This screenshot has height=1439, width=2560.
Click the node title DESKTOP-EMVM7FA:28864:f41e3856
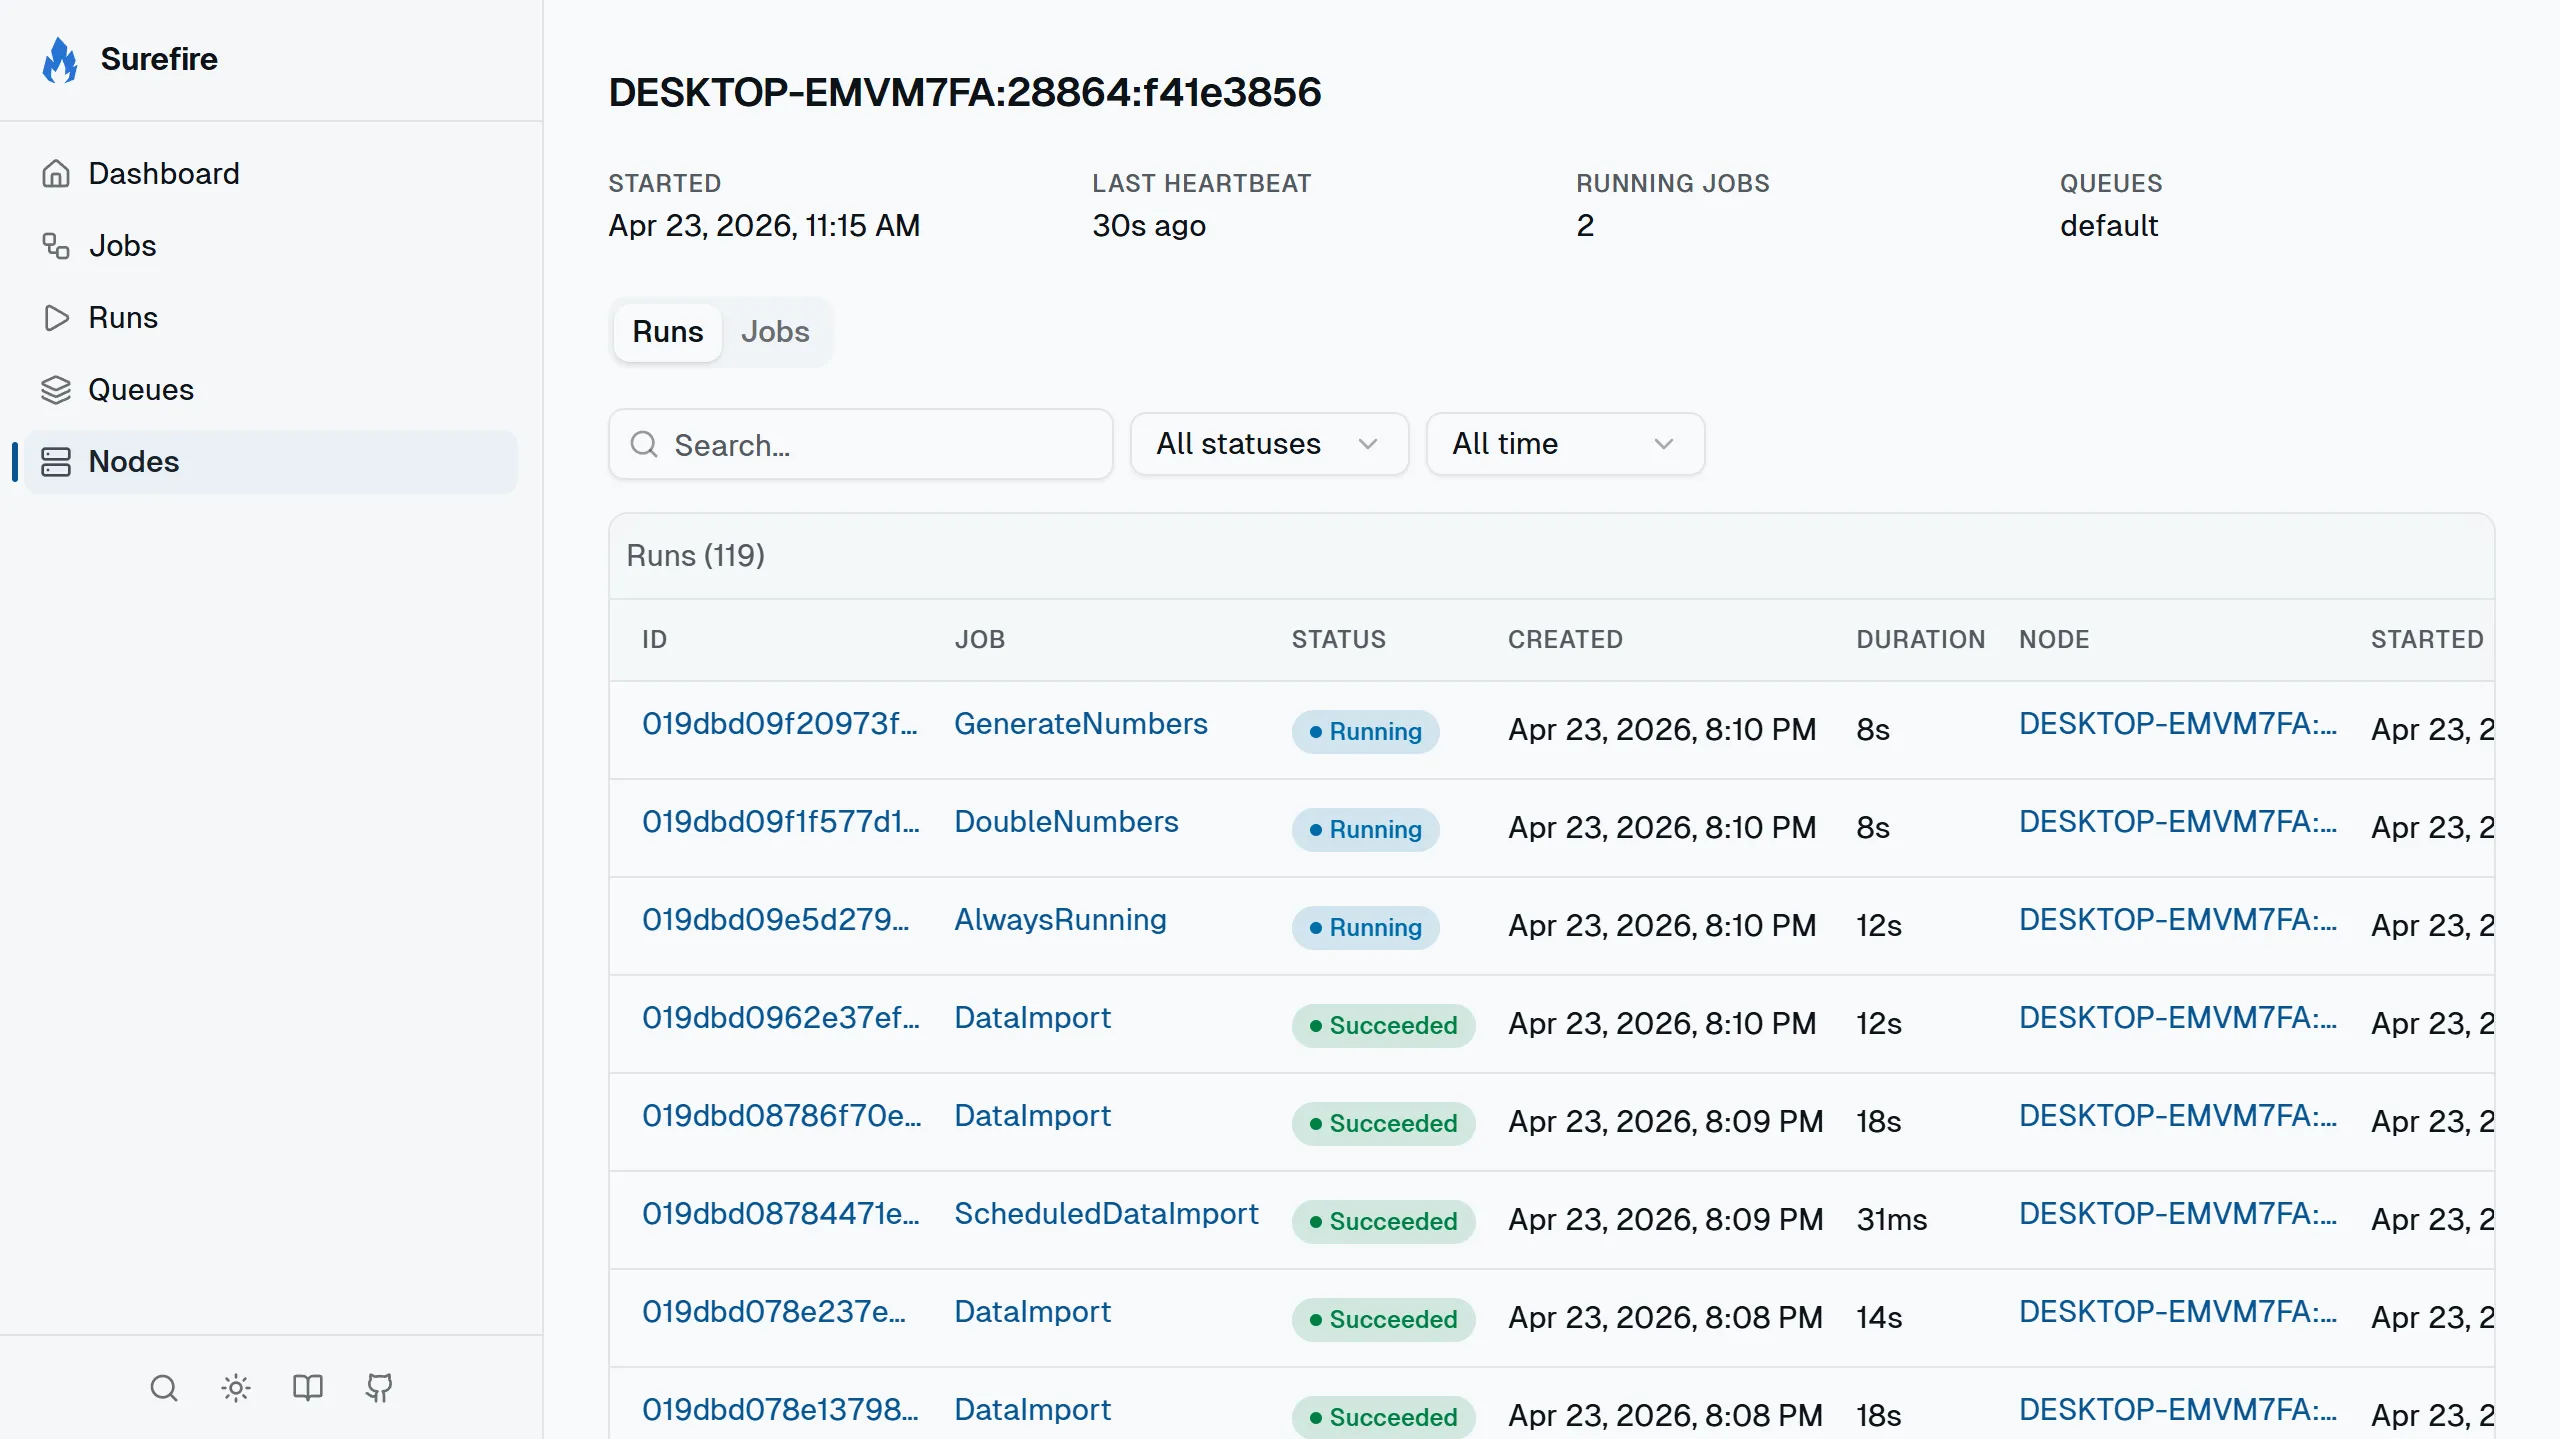pyautogui.click(x=965, y=93)
